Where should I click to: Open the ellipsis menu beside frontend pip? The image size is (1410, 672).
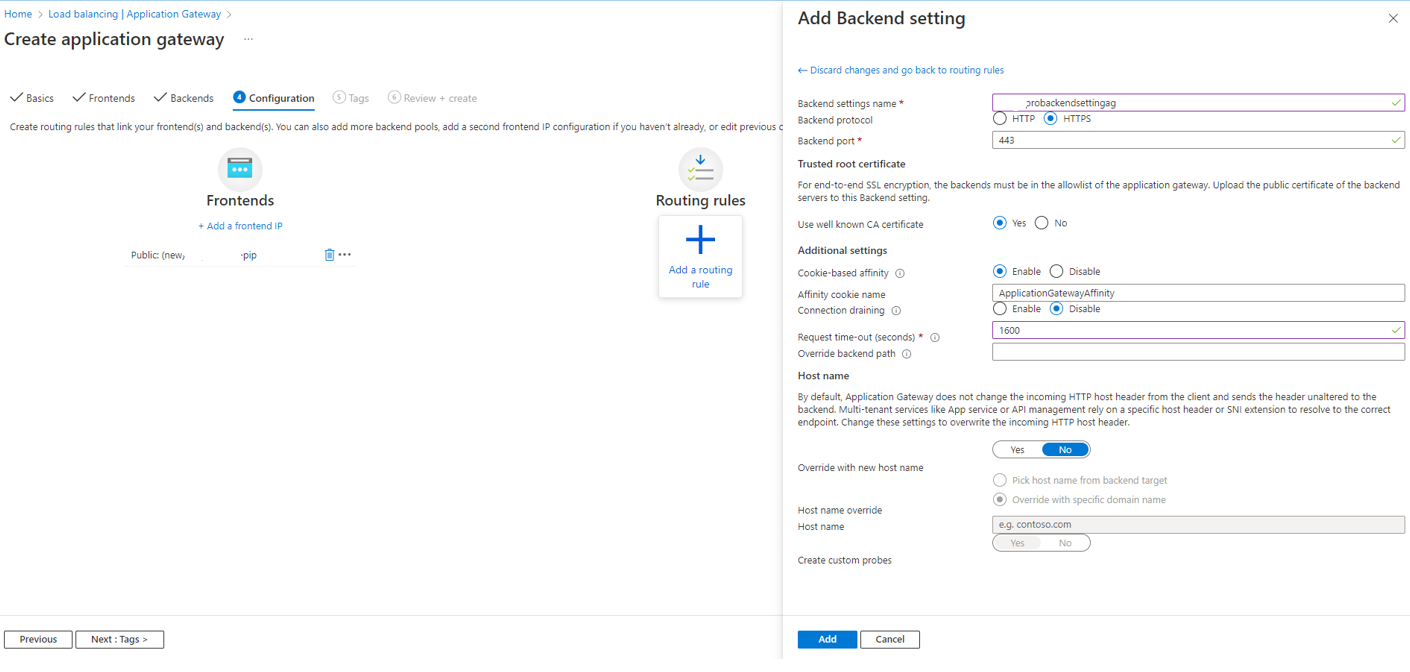click(345, 255)
